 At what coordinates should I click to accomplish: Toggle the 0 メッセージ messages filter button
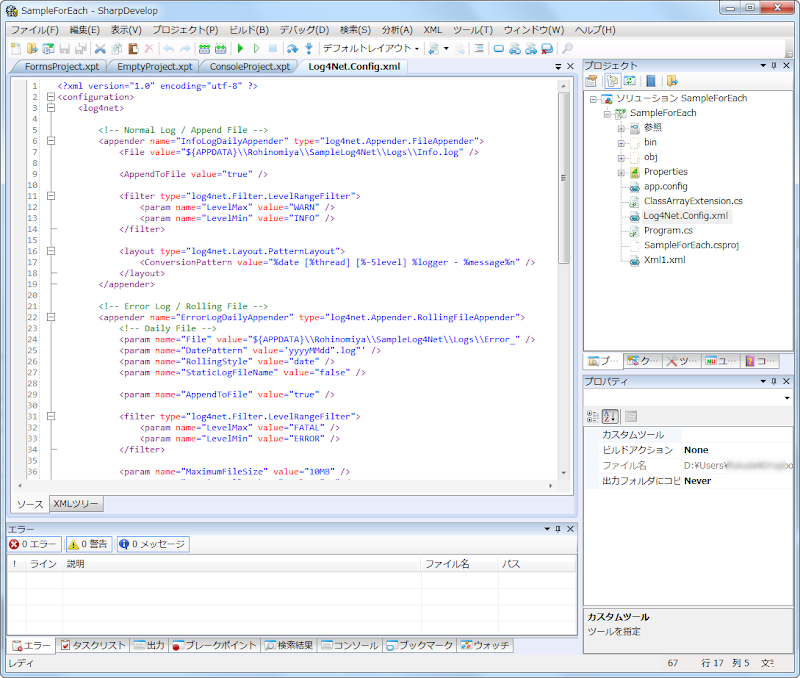152,545
